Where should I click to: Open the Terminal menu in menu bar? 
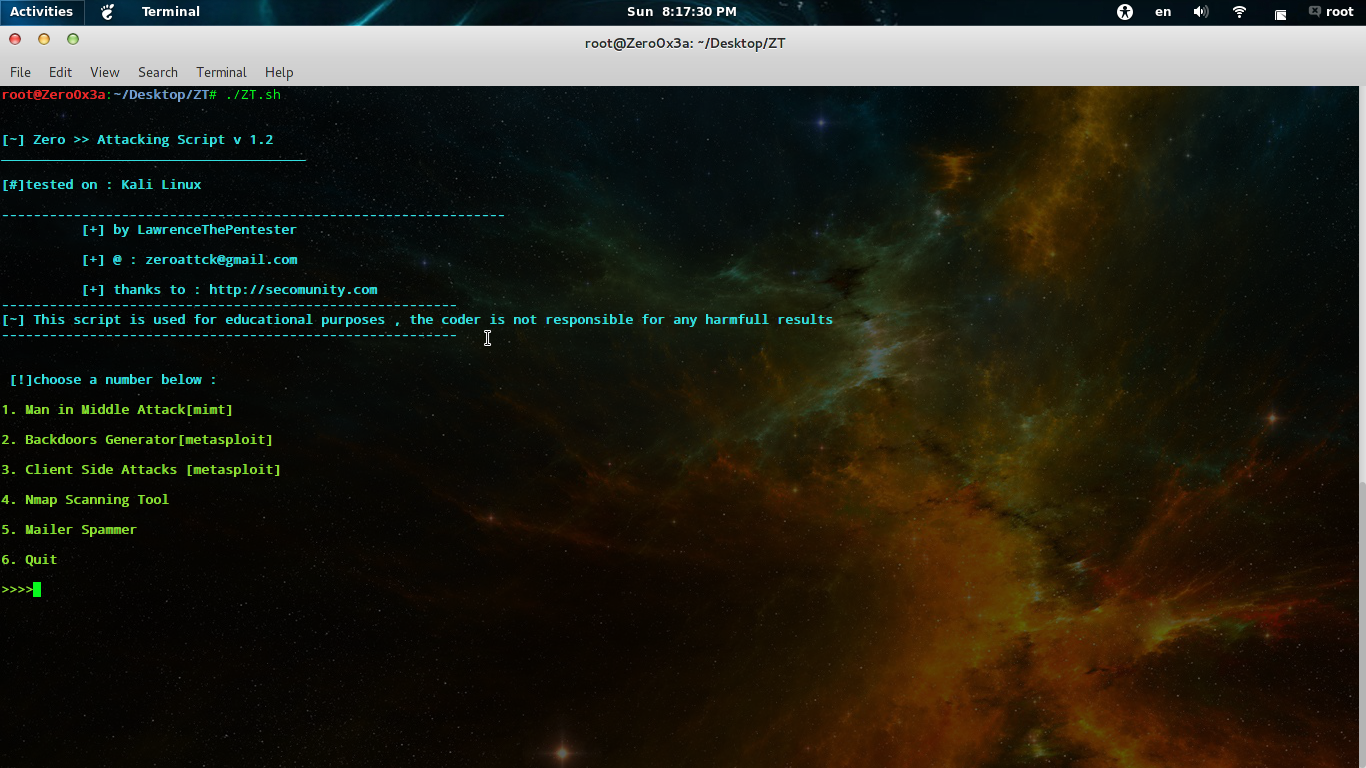tap(221, 72)
